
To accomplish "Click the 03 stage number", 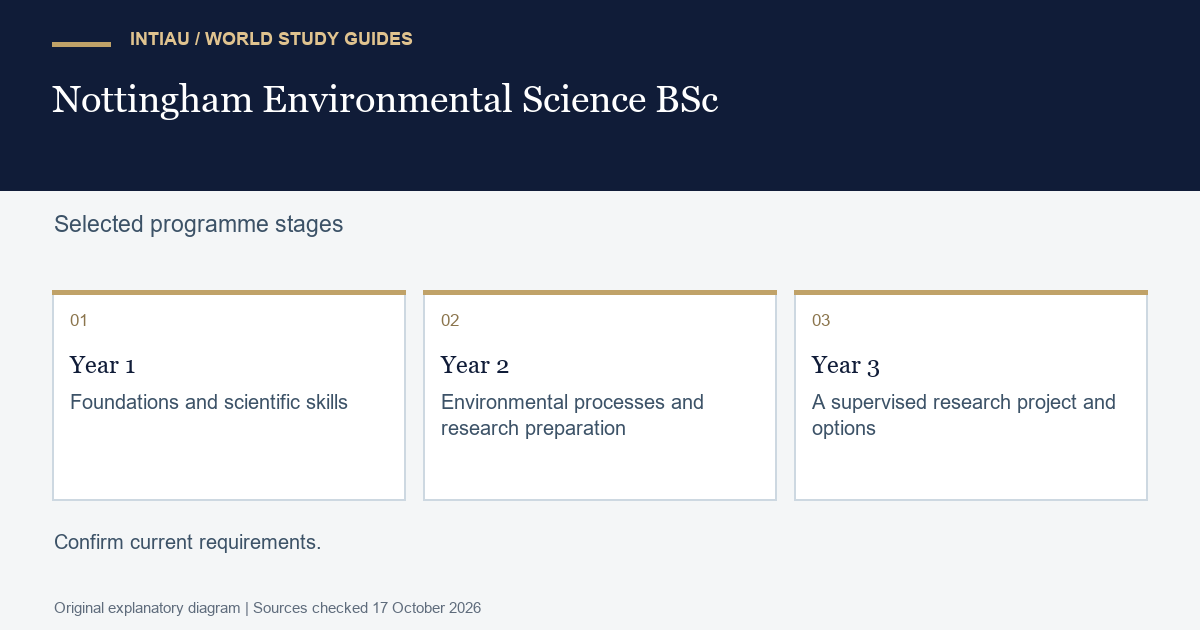I will point(821,321).
